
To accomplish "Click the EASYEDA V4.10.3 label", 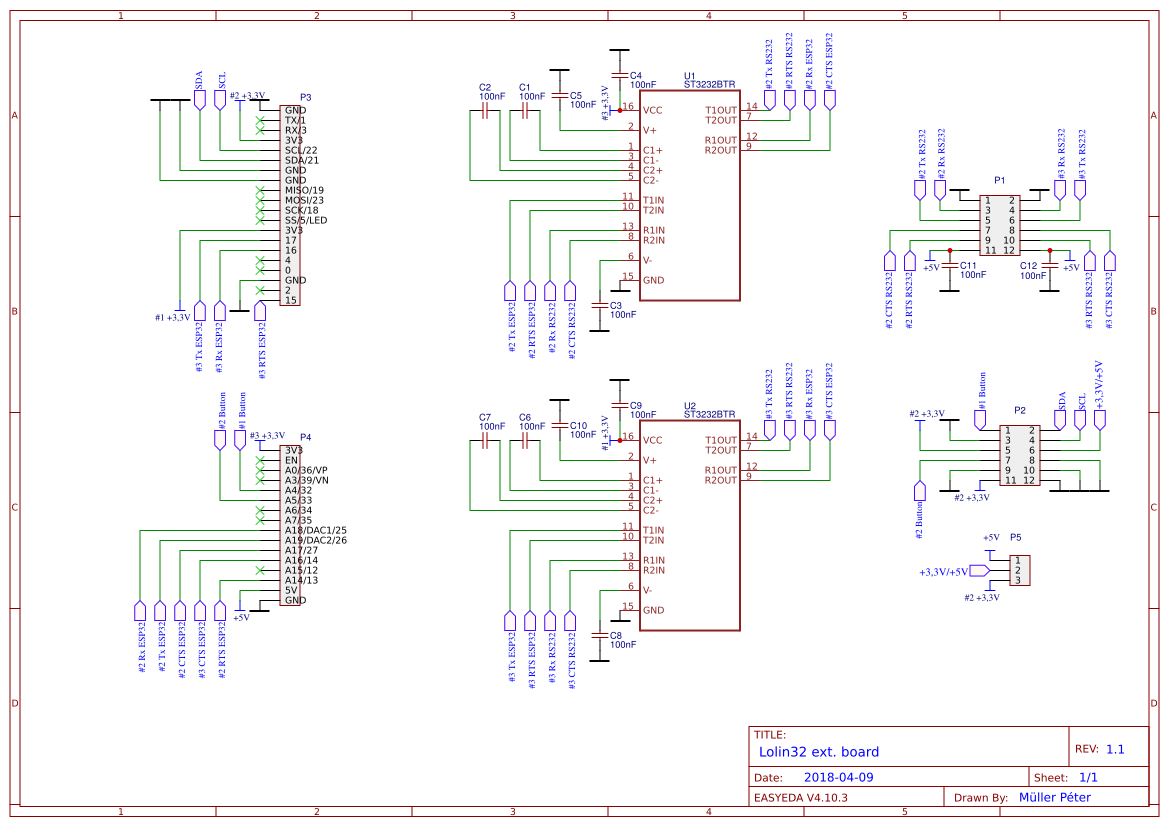I will tap(803, 797).
